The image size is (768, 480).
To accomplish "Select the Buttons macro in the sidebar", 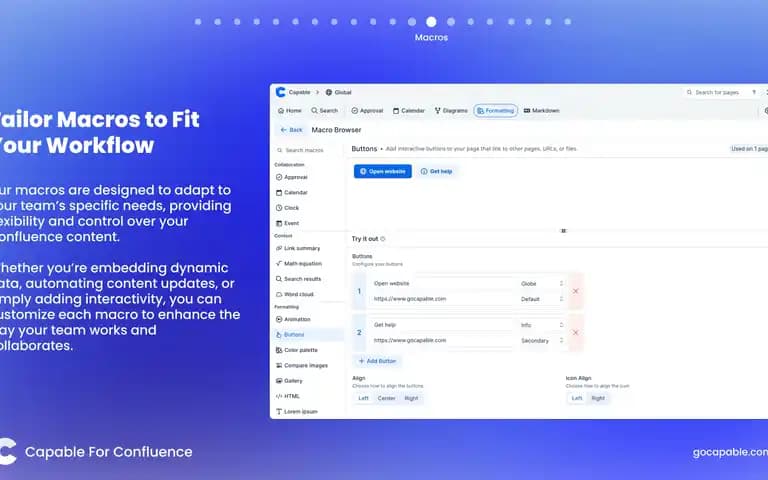I will (x=309, y=335).
